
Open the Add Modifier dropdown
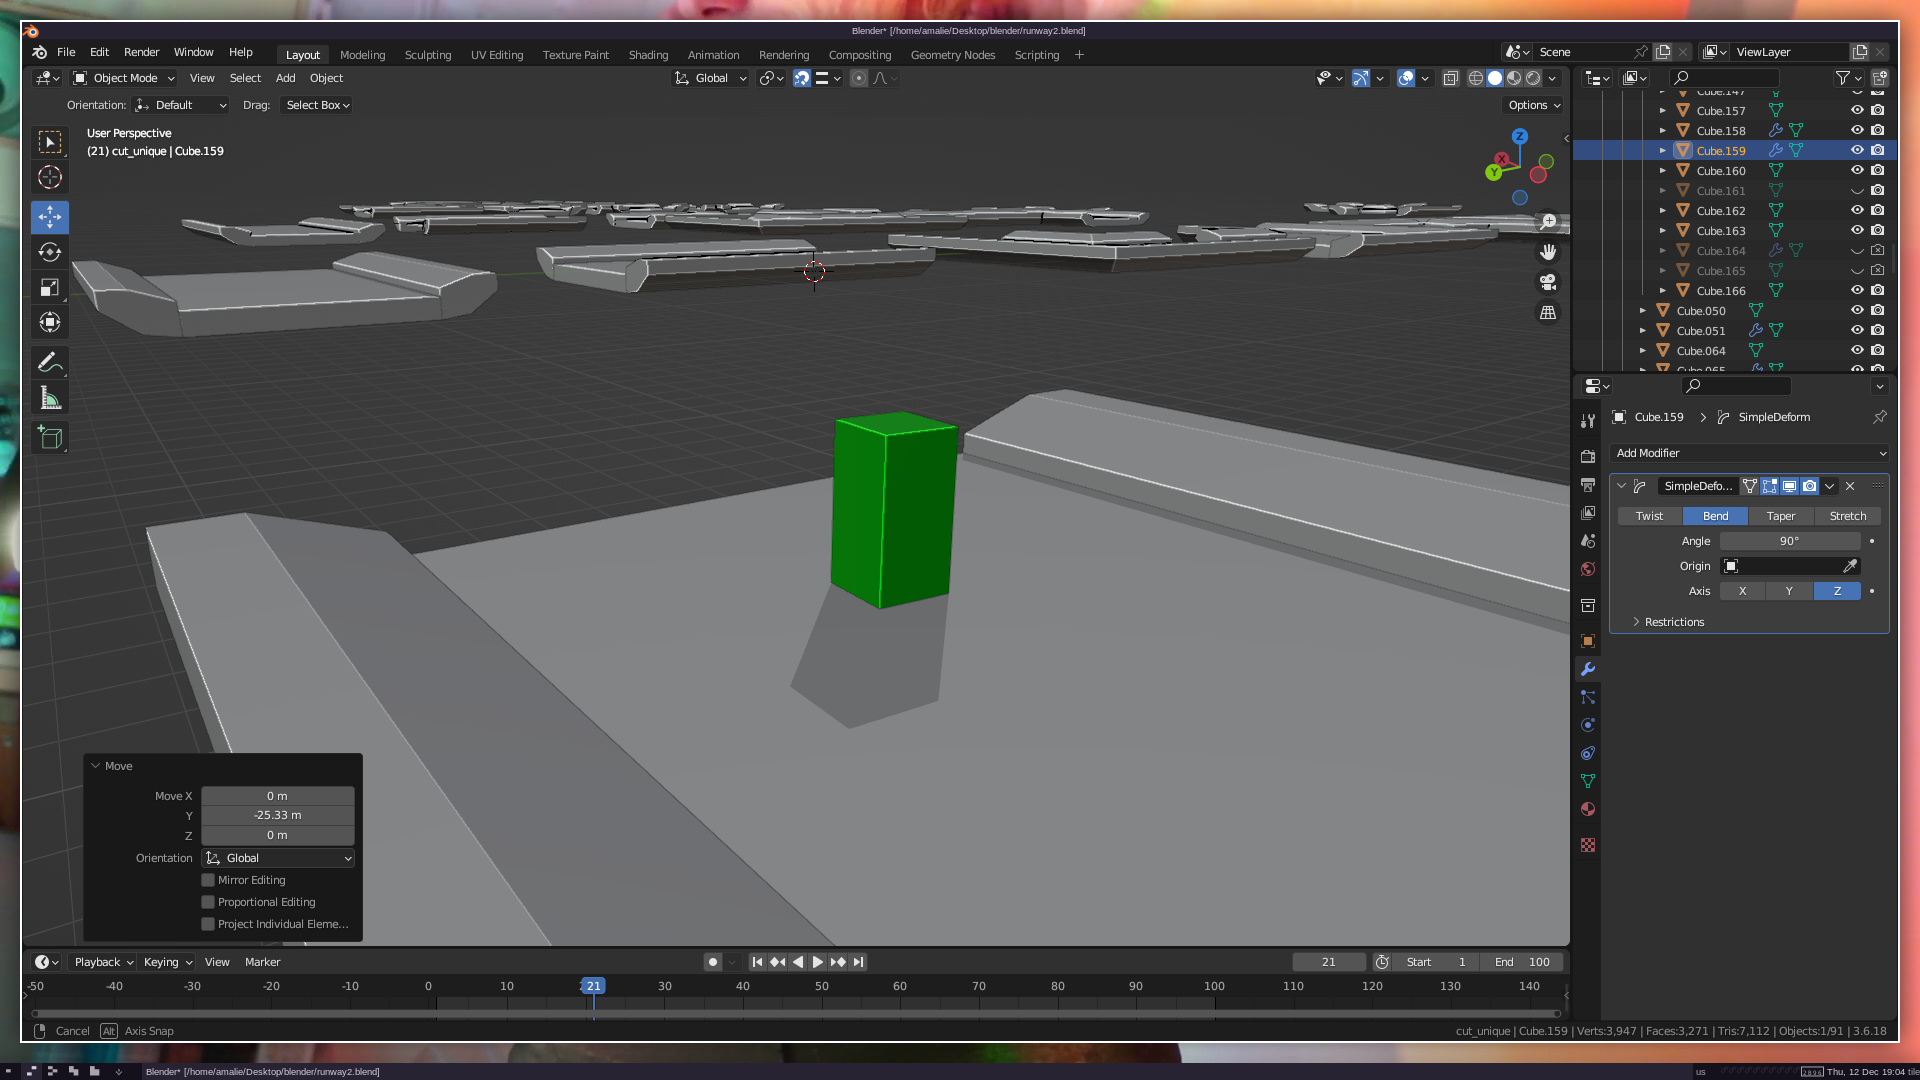[1750, 453]
